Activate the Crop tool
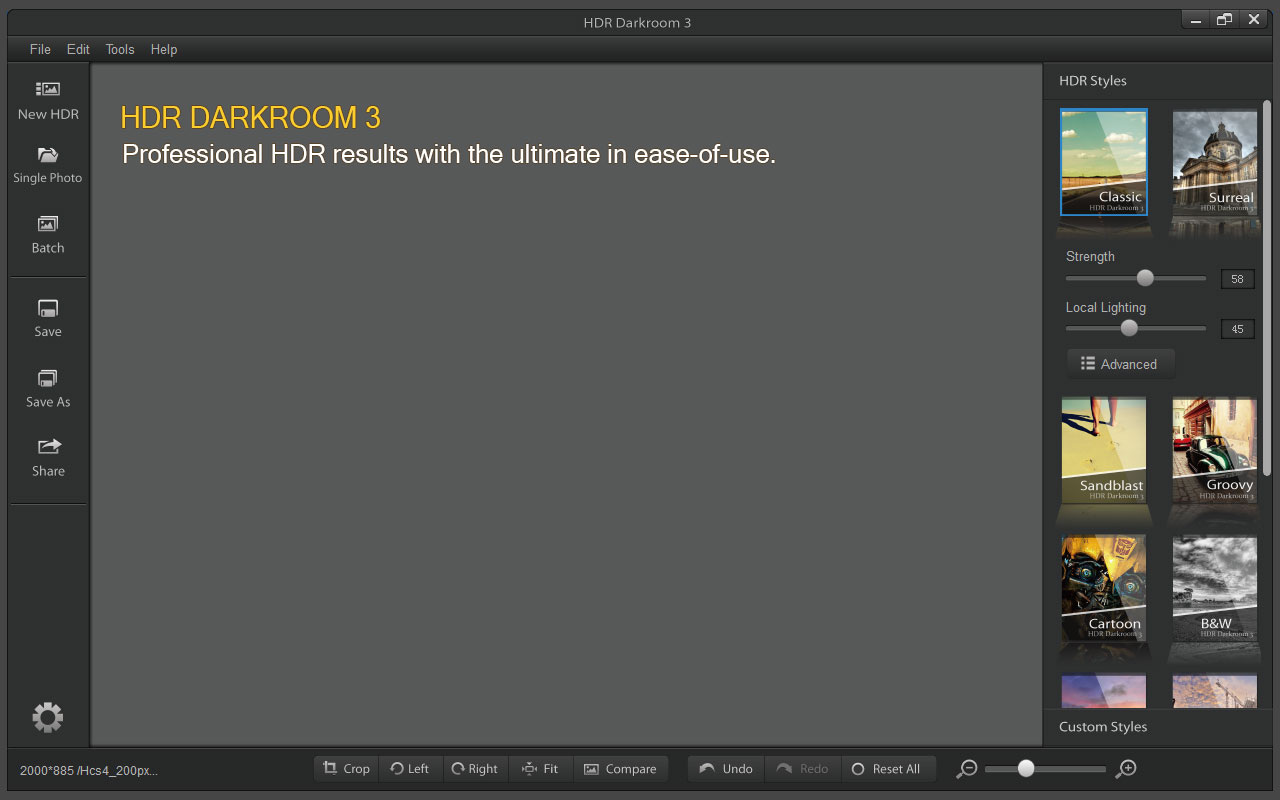This screenshot has height=800, width=1280. coord(346,769)
